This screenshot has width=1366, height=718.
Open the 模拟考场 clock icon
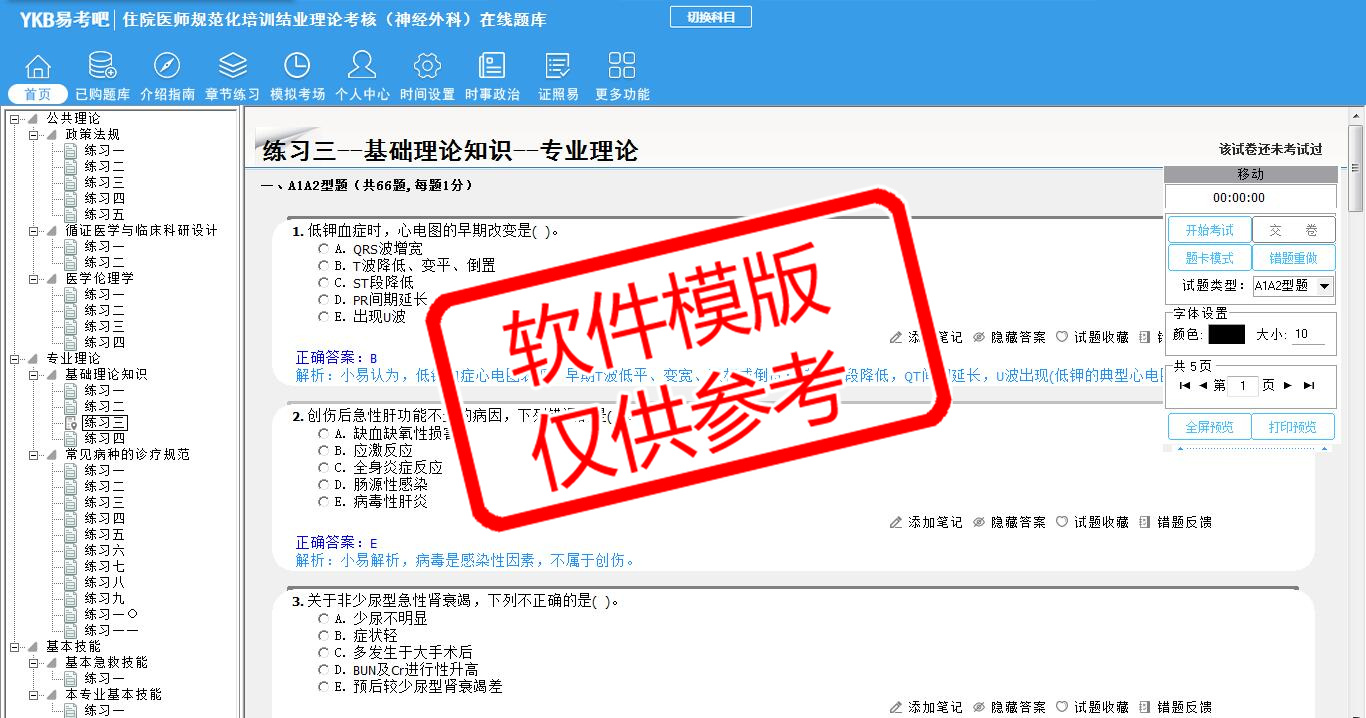297,66
